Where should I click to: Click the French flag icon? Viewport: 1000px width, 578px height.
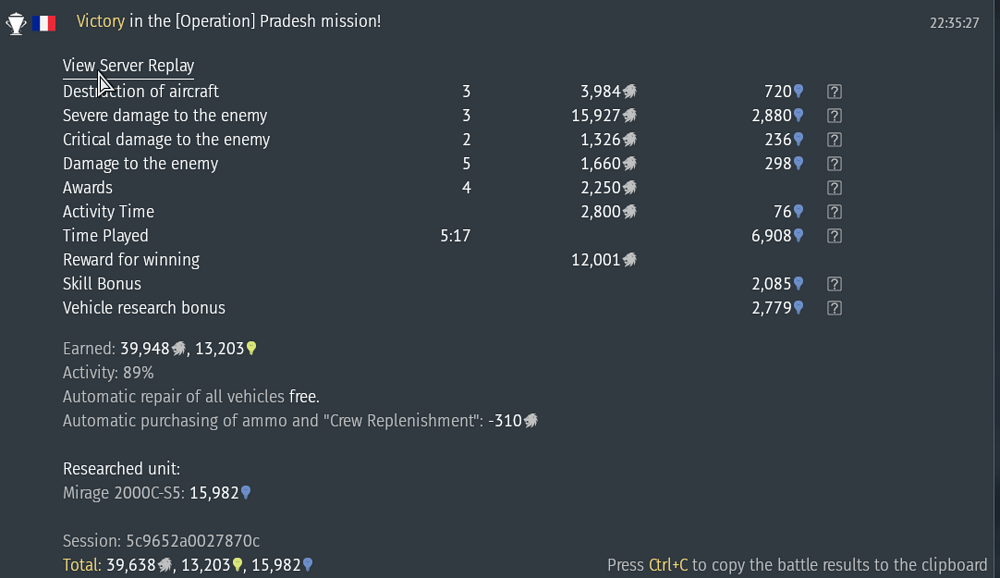(44, 23)
